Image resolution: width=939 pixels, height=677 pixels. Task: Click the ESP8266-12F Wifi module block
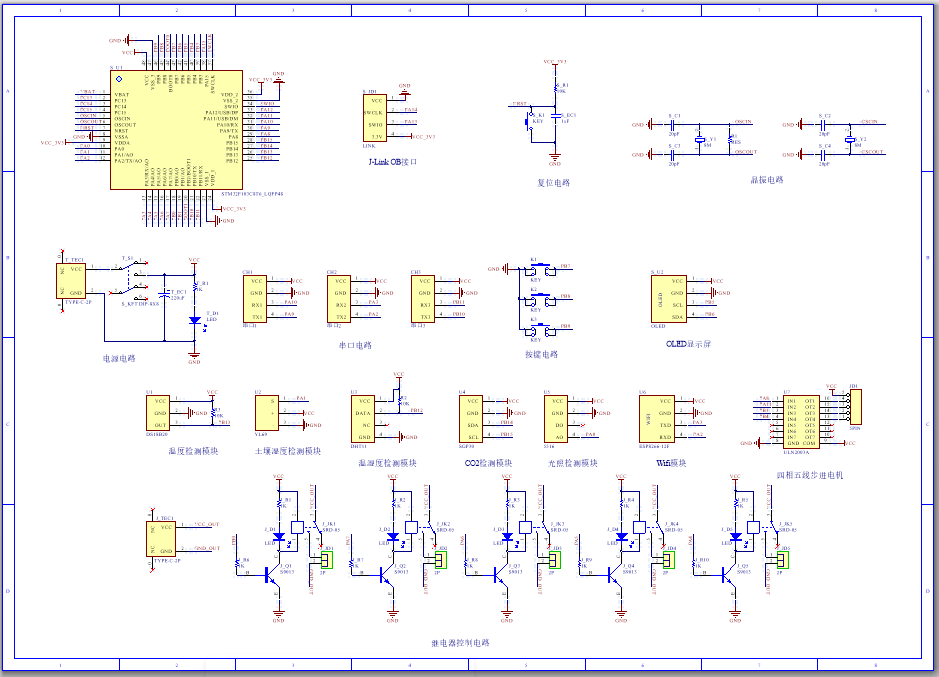click(x=657, y=419)
